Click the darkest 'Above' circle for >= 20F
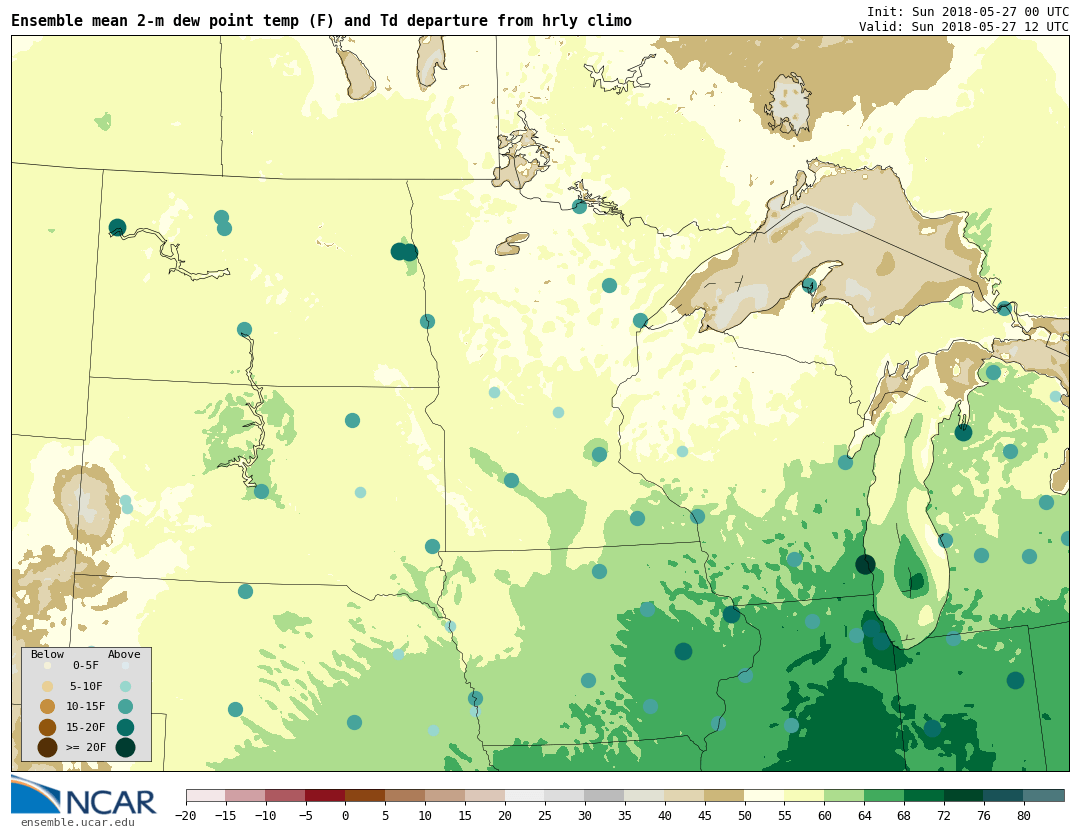 click(125, 748)
